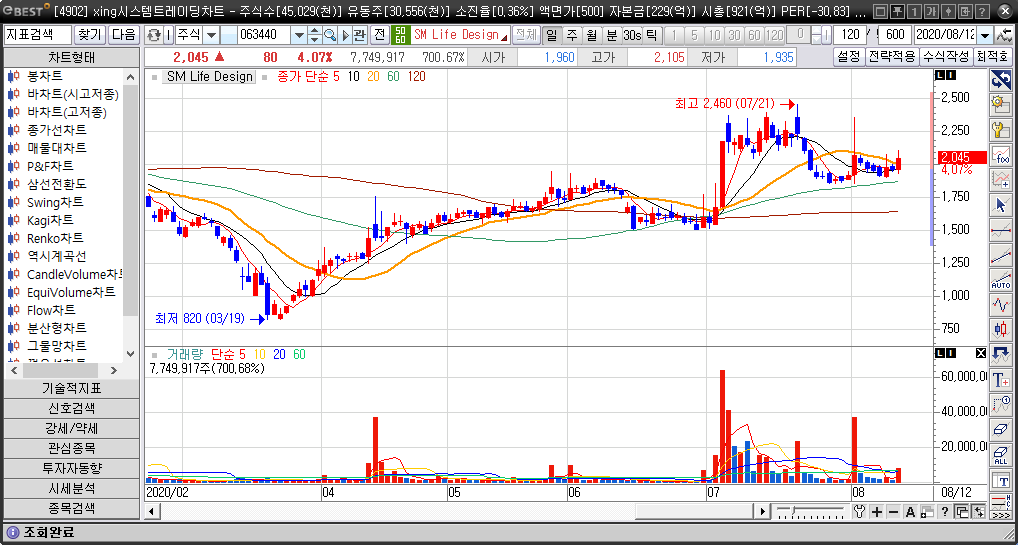Click the 다음 next button

coord(123,35)
